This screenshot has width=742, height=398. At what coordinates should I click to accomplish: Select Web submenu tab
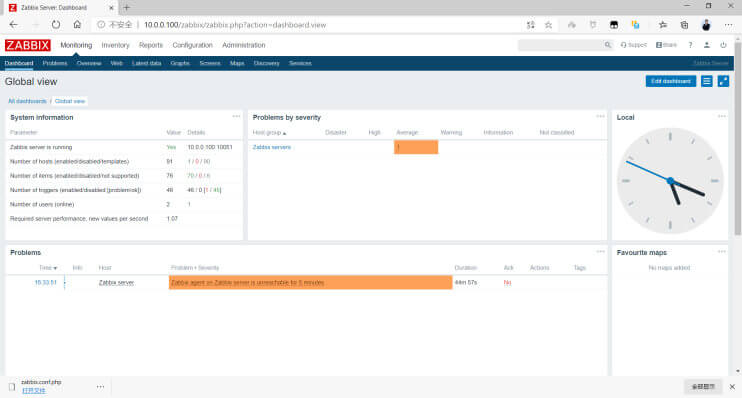116,63
